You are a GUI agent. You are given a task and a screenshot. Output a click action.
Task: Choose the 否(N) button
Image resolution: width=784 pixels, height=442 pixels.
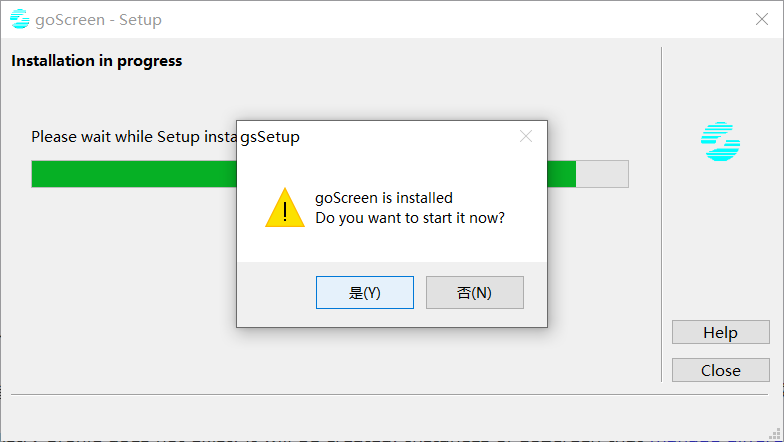(474, 293)
